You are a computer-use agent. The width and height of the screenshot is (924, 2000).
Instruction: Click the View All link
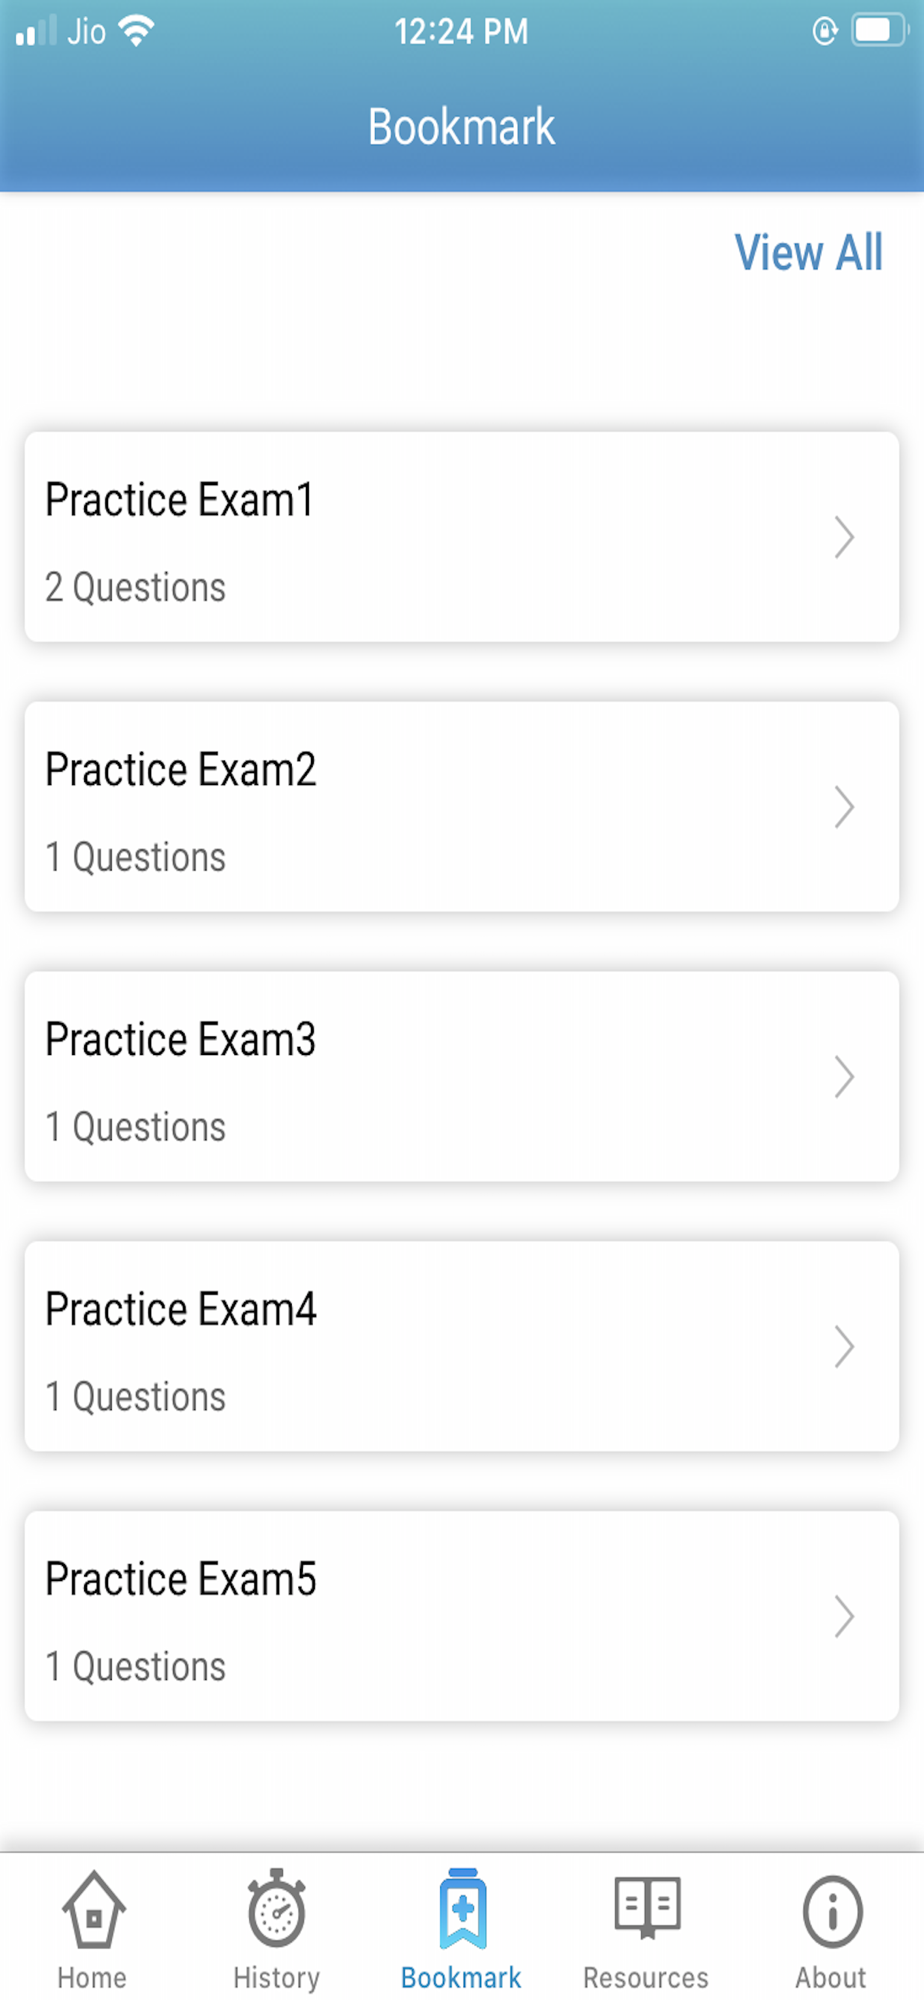pyautogui.click(x=808, y=252)
